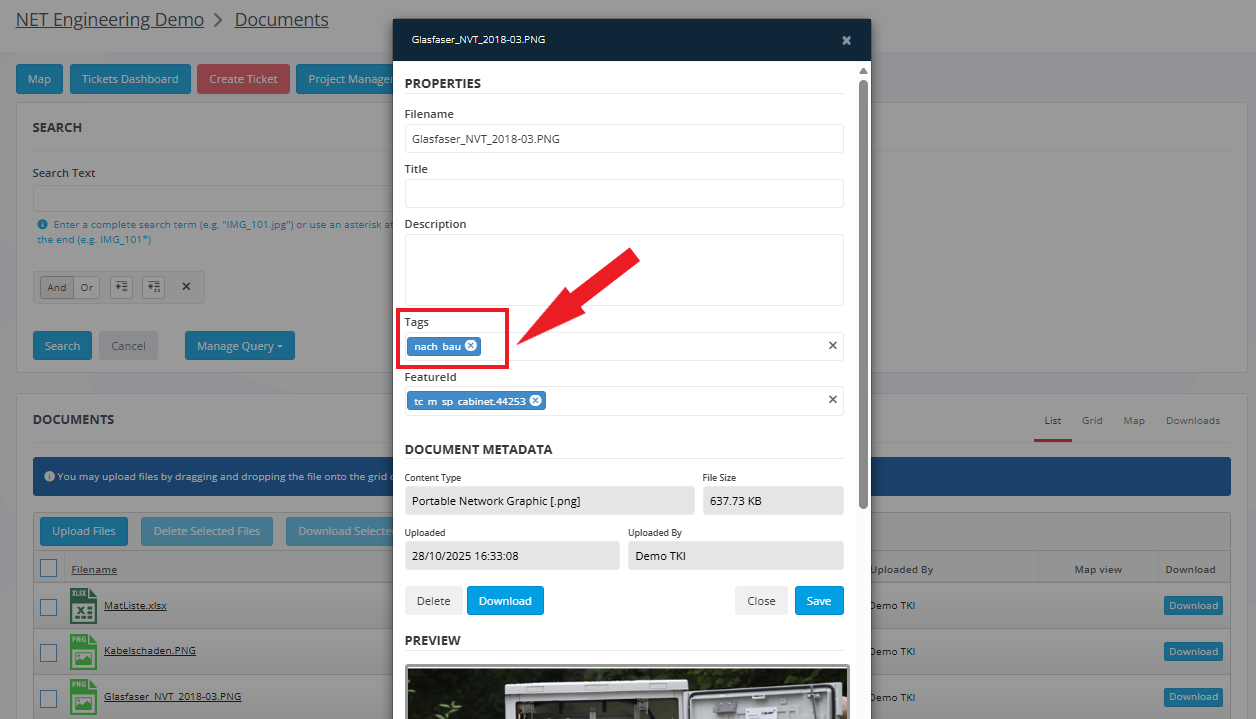Image resolution: width=1256 pixels, height=719 pixels.
Task: Click the add query group indent icon
Action: 153,287
